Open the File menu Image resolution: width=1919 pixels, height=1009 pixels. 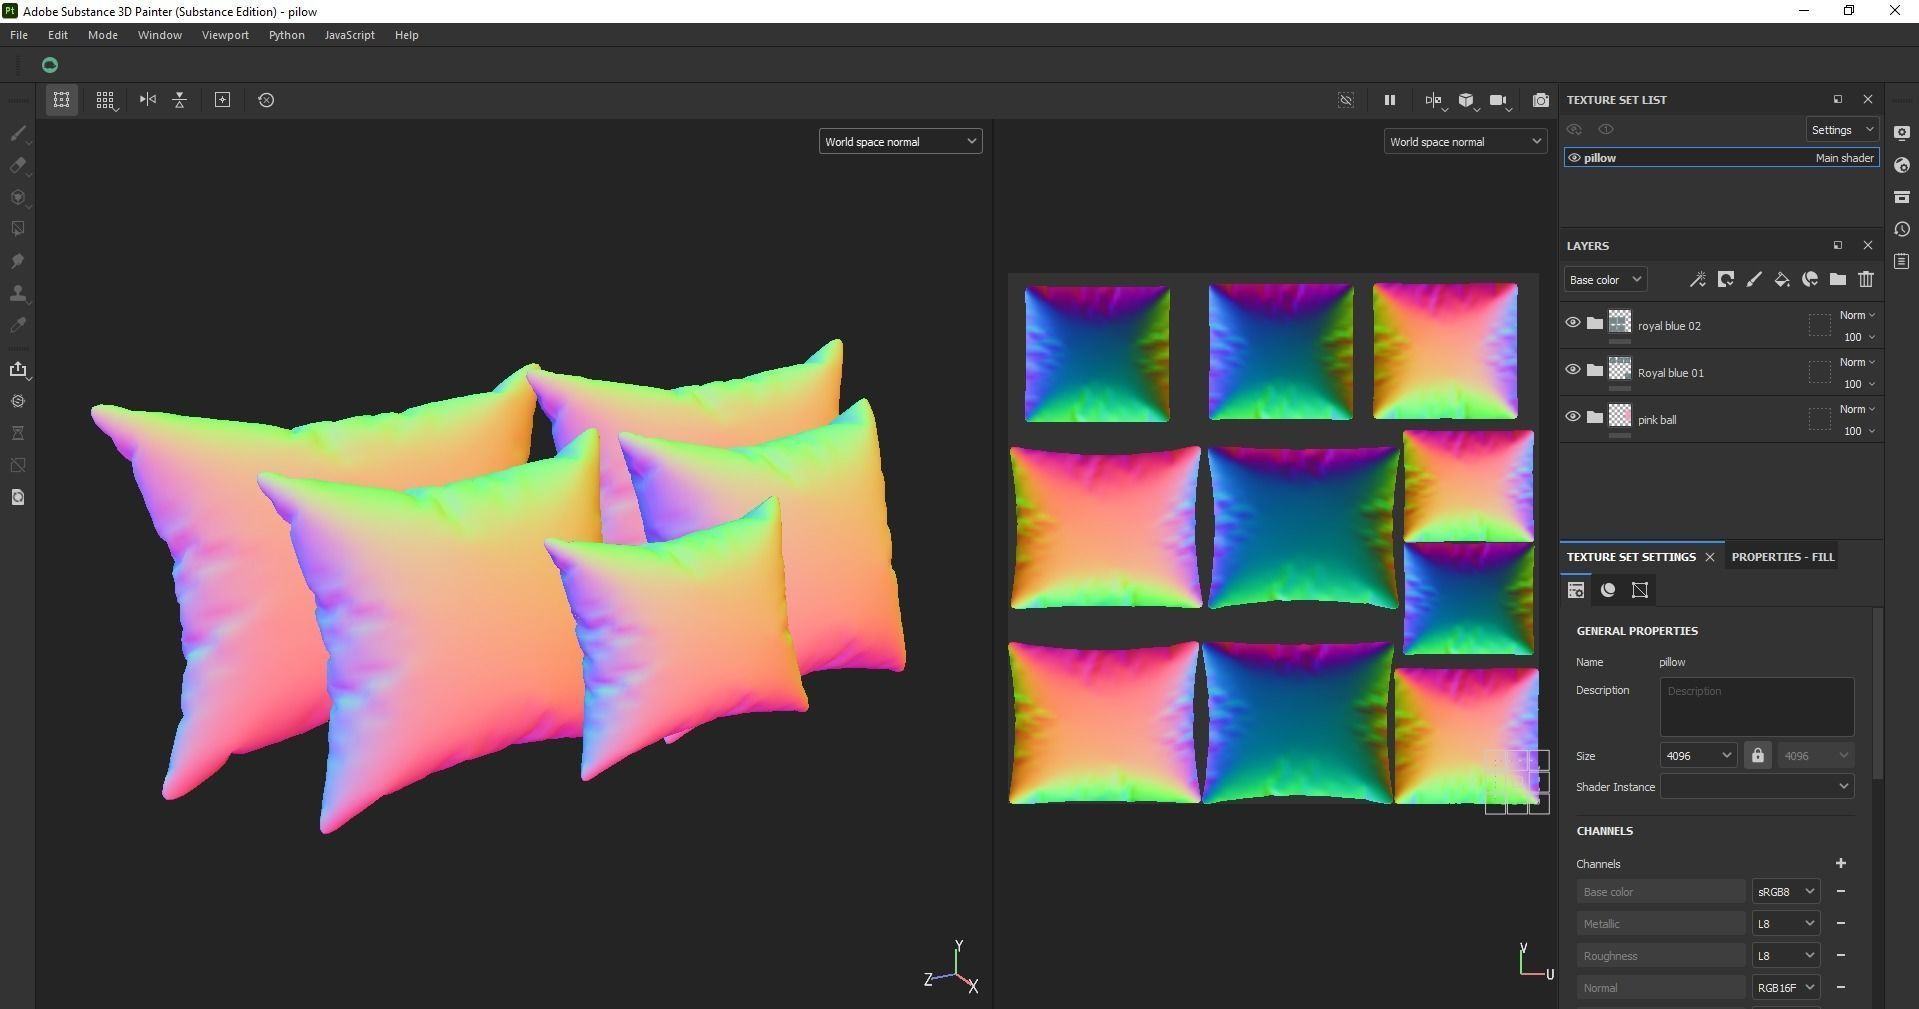pyautogui.click(x=19, y=35)
